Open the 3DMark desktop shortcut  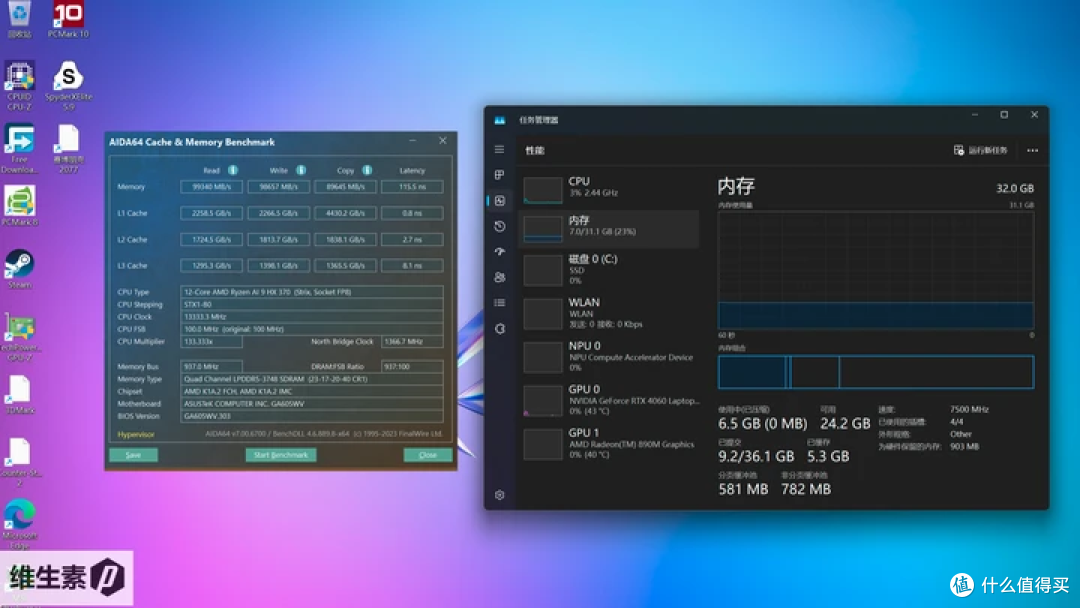[19, 395]
